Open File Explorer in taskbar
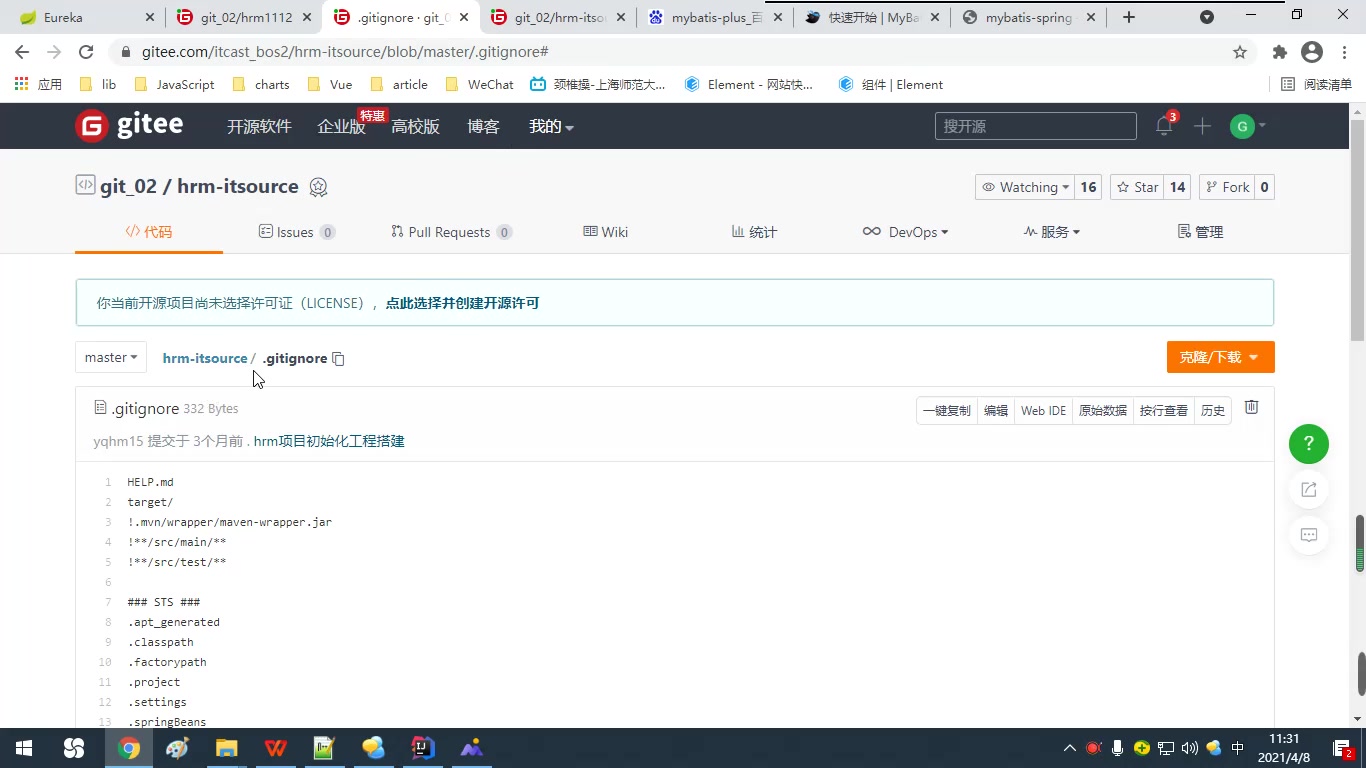The height and width of the screenshot is (768, 1366). point(227,748)
